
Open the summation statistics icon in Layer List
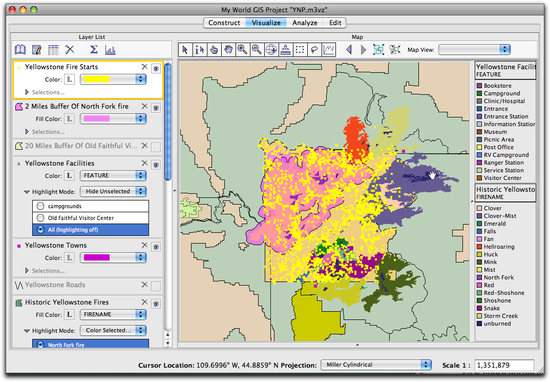[94, 50]
